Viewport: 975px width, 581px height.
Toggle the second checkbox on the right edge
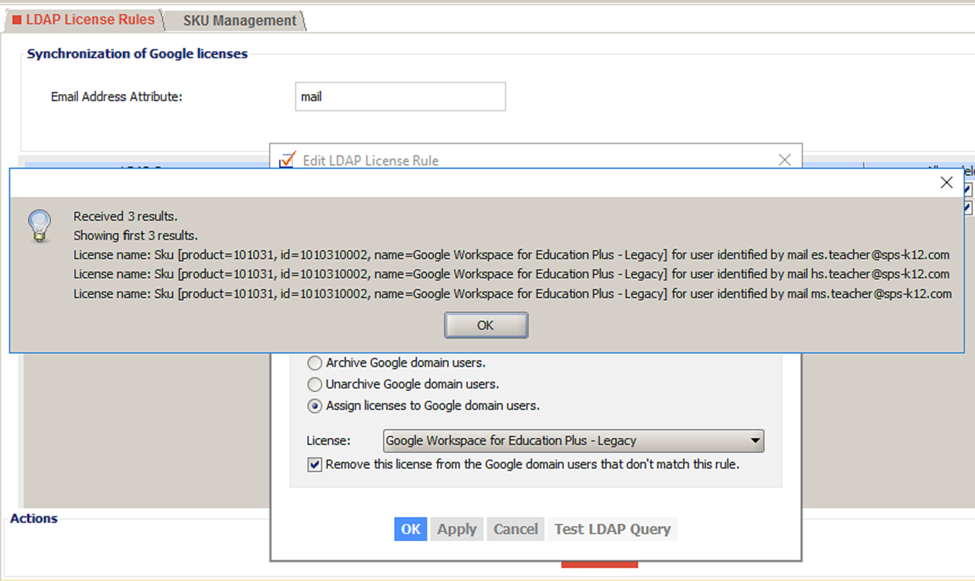coord(968,207)
